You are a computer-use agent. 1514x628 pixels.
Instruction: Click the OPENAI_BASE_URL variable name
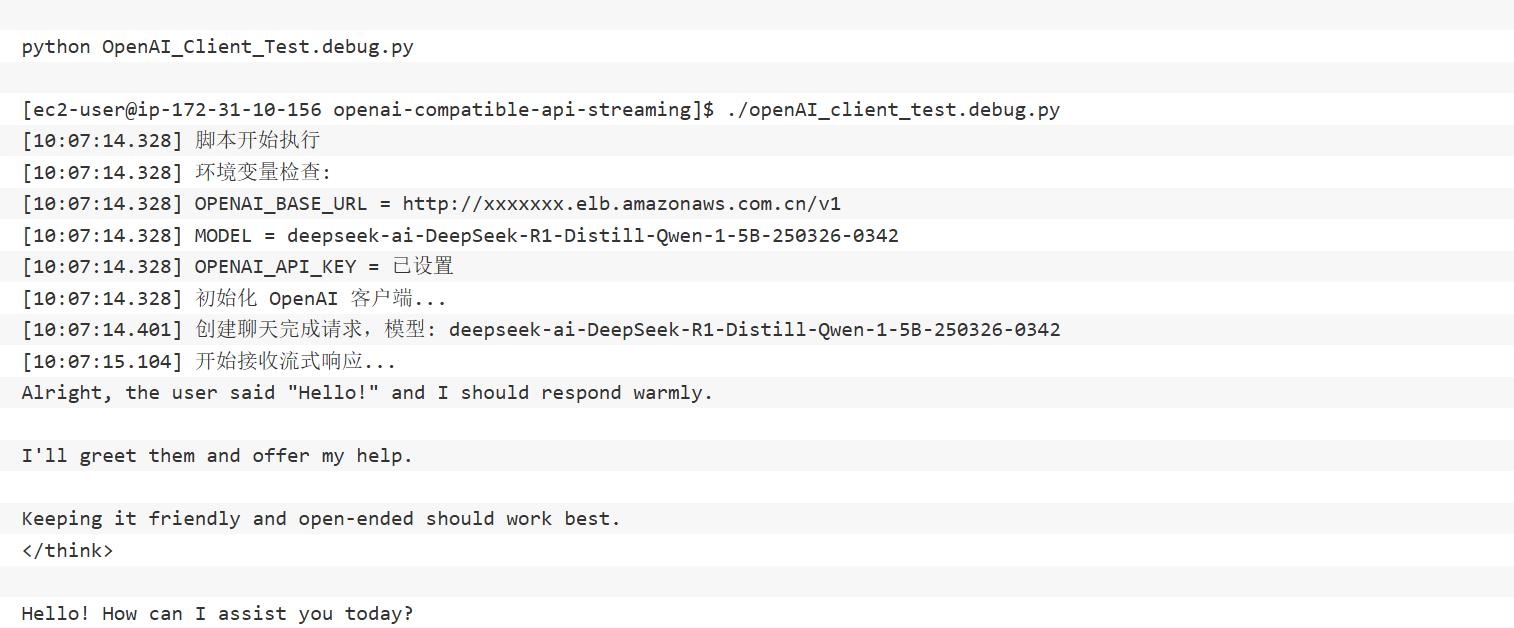pyautogui.click(x=280, y=204)
